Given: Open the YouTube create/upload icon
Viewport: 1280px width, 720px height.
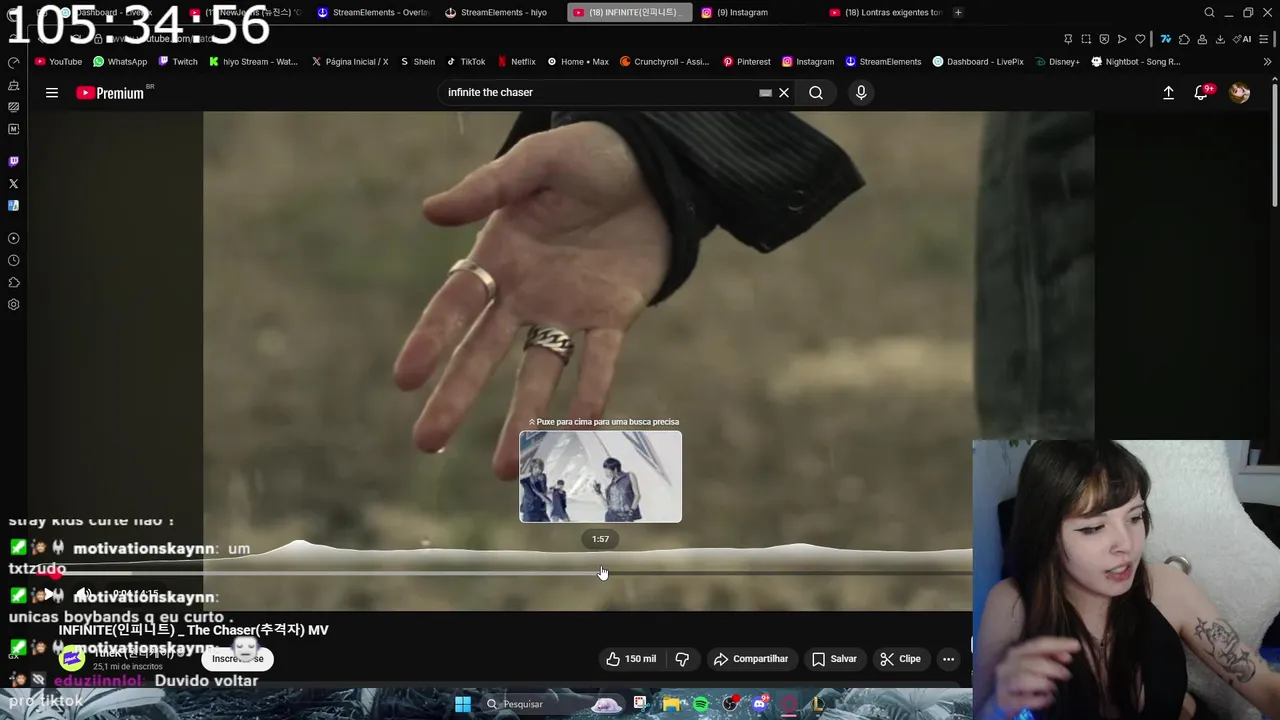Looking at the screenshot, I should (x=1168, y=93).
